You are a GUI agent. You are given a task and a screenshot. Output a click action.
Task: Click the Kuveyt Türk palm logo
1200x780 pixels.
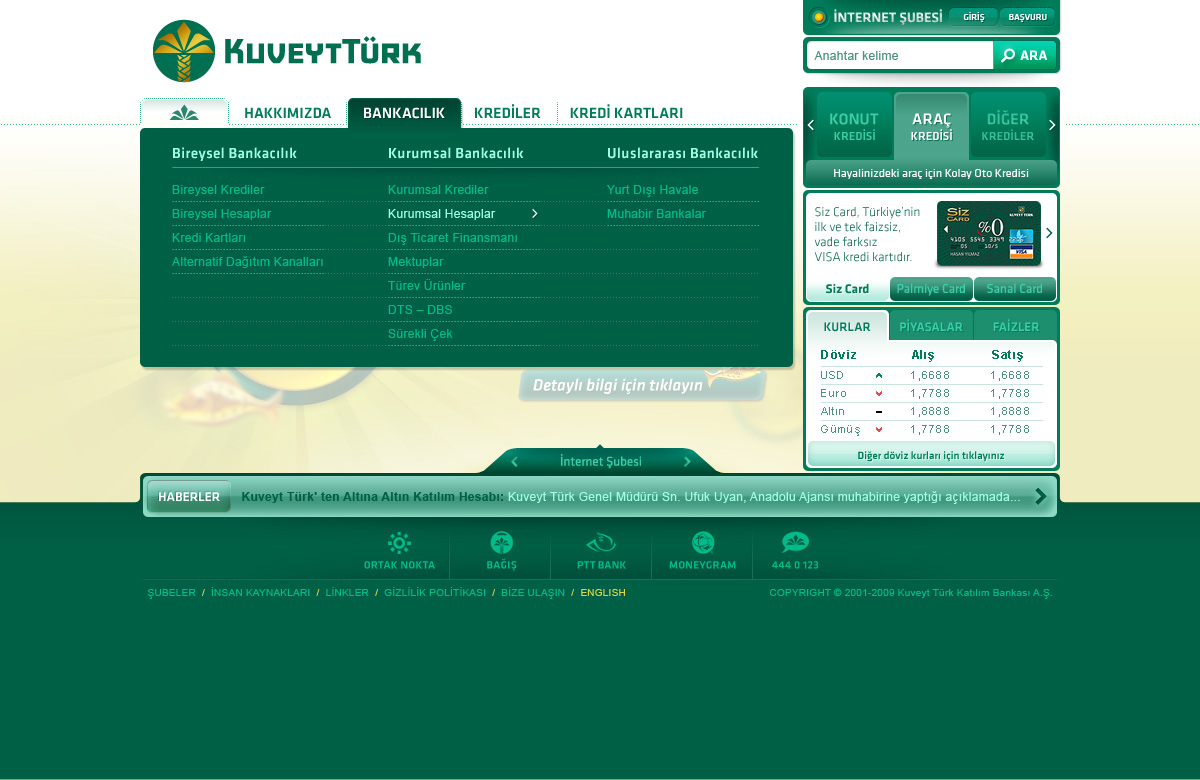(184, 51)
